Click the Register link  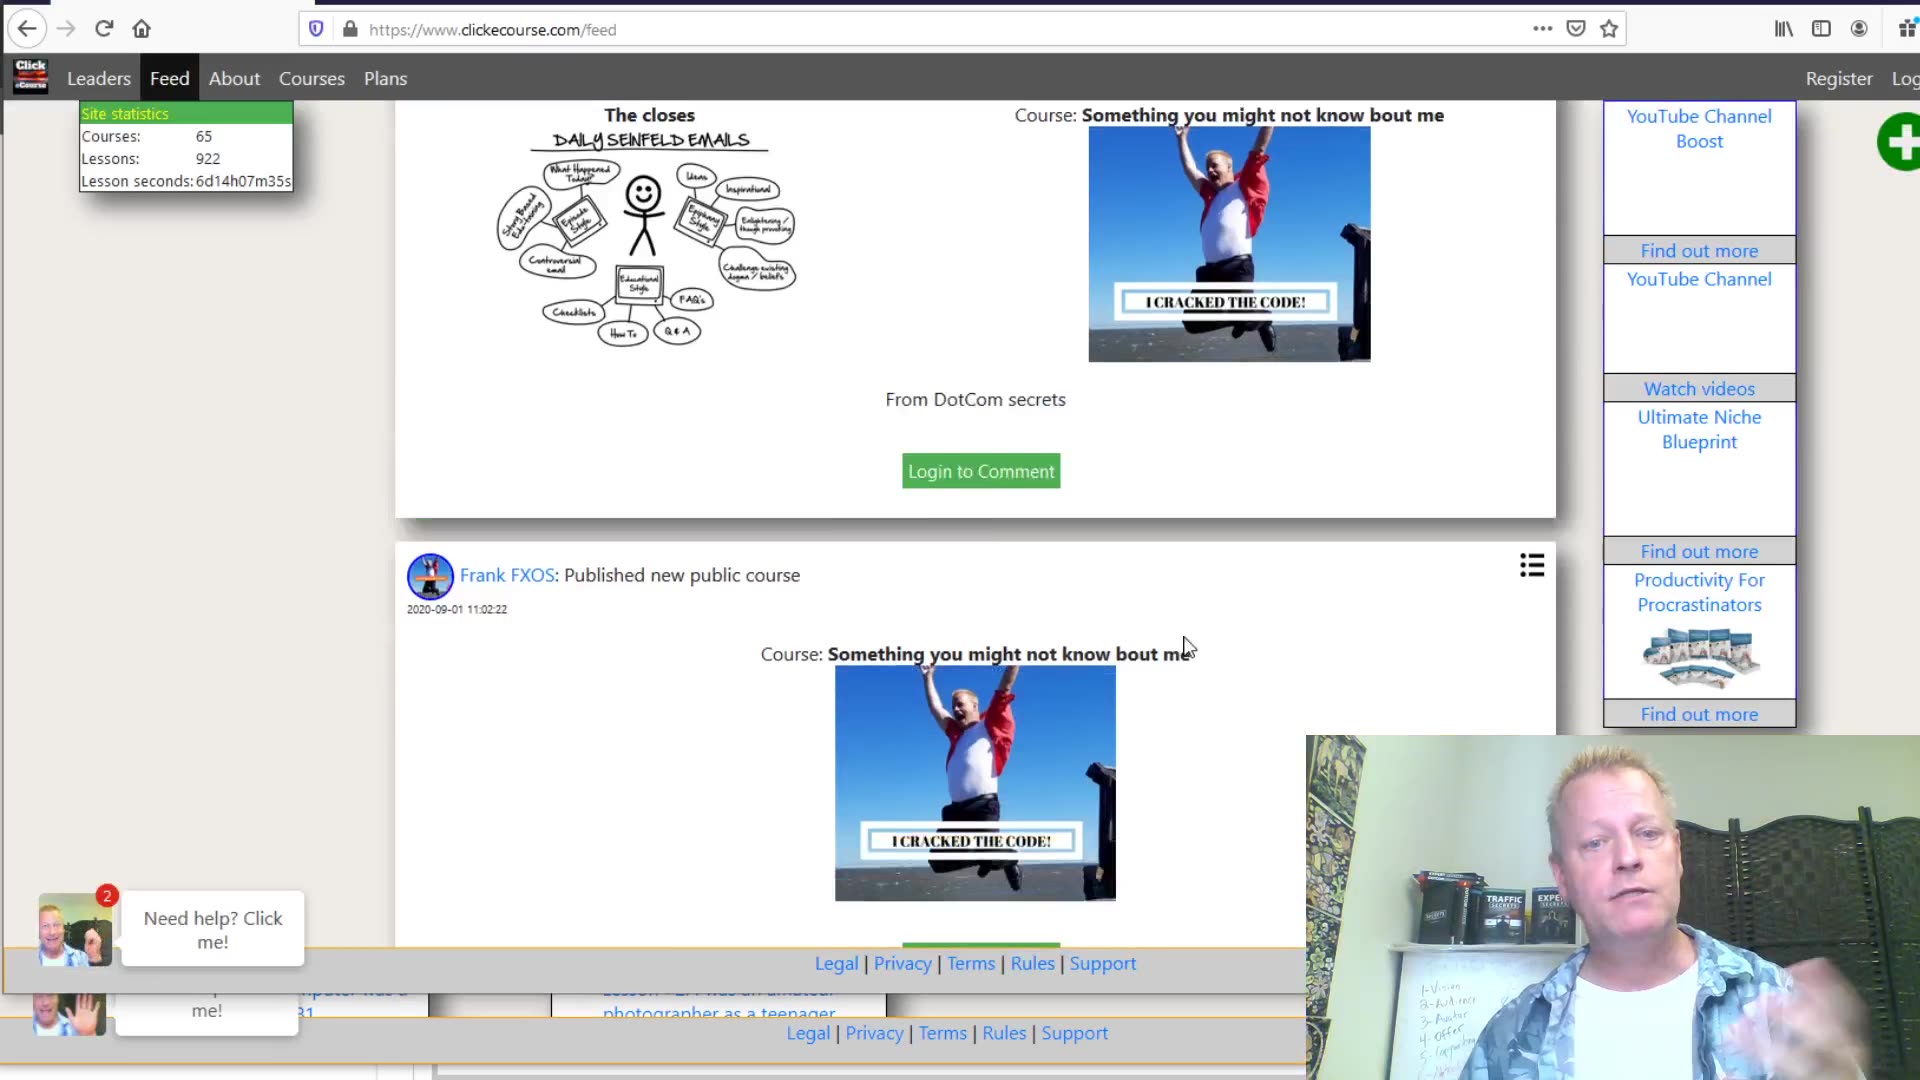tap(1838, 78)
